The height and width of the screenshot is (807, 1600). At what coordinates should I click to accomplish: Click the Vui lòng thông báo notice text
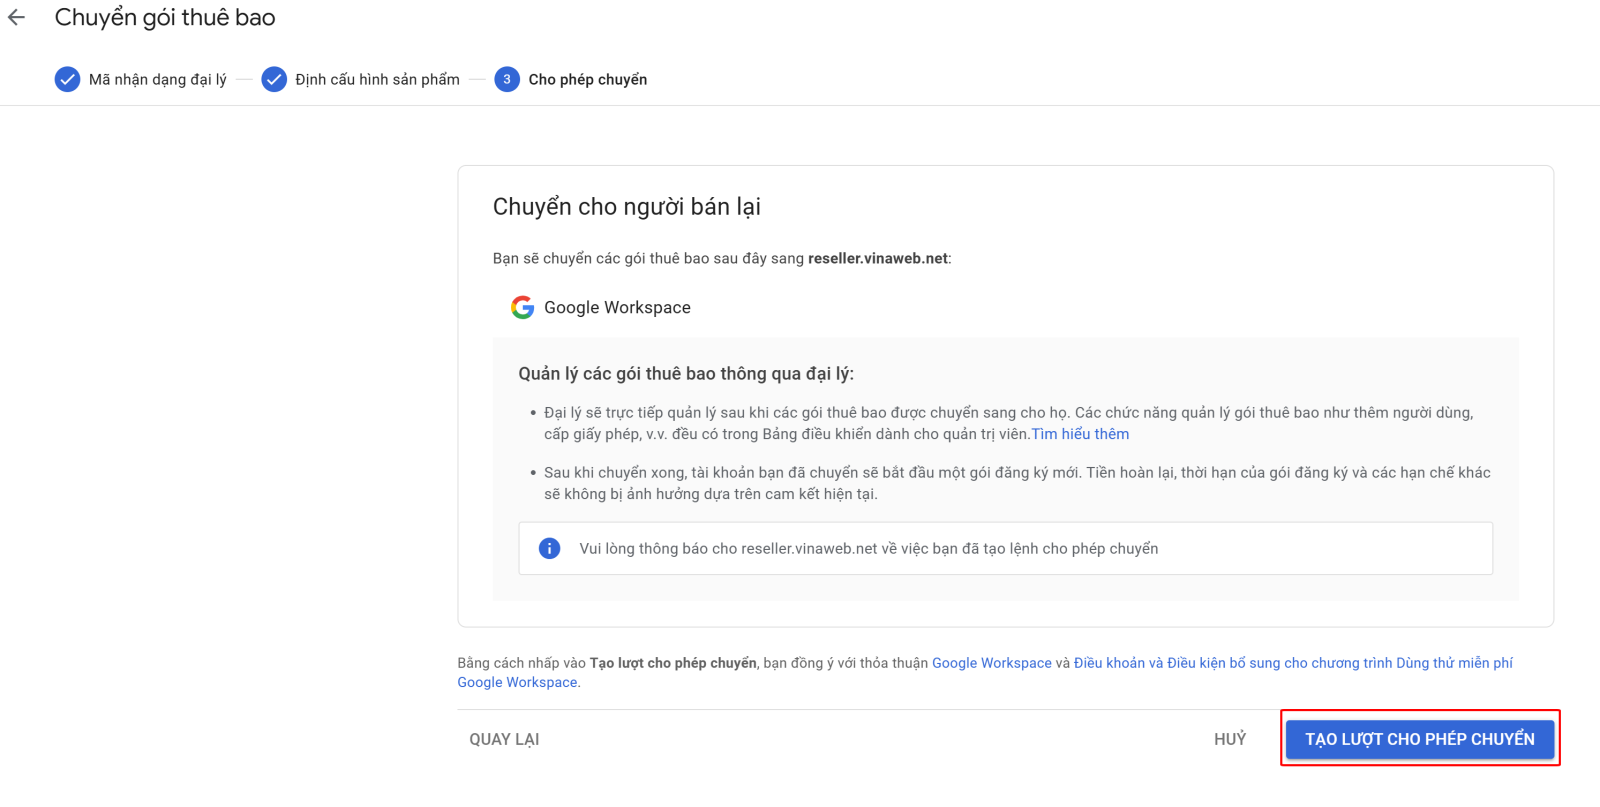(868, 548)
